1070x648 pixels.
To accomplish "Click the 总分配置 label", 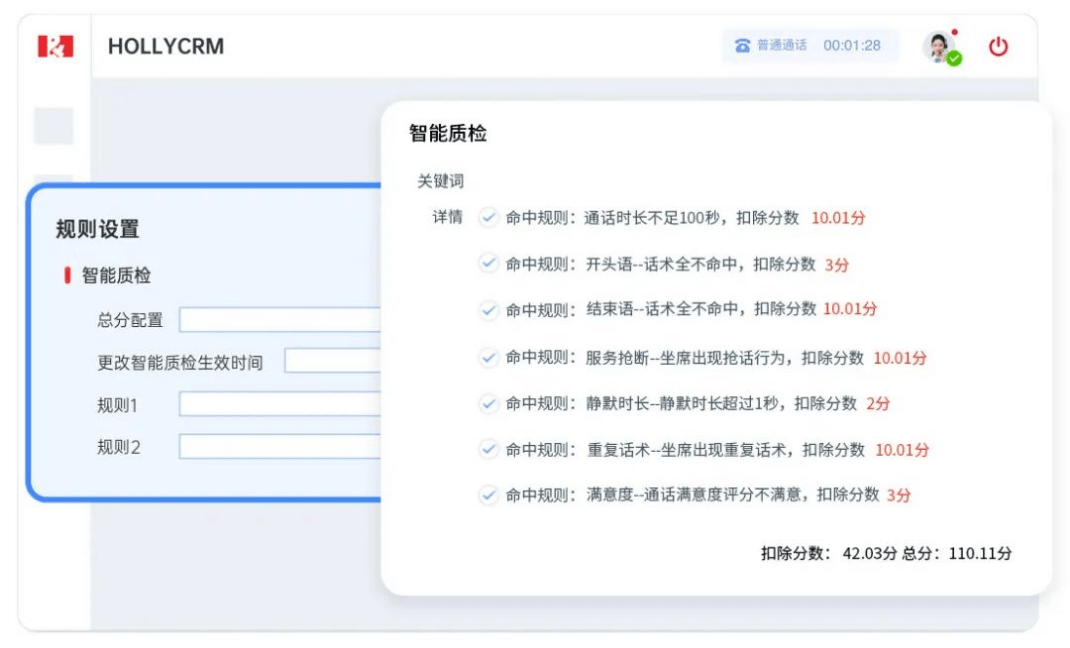I will pyautogui.click(x=130, y=320).
